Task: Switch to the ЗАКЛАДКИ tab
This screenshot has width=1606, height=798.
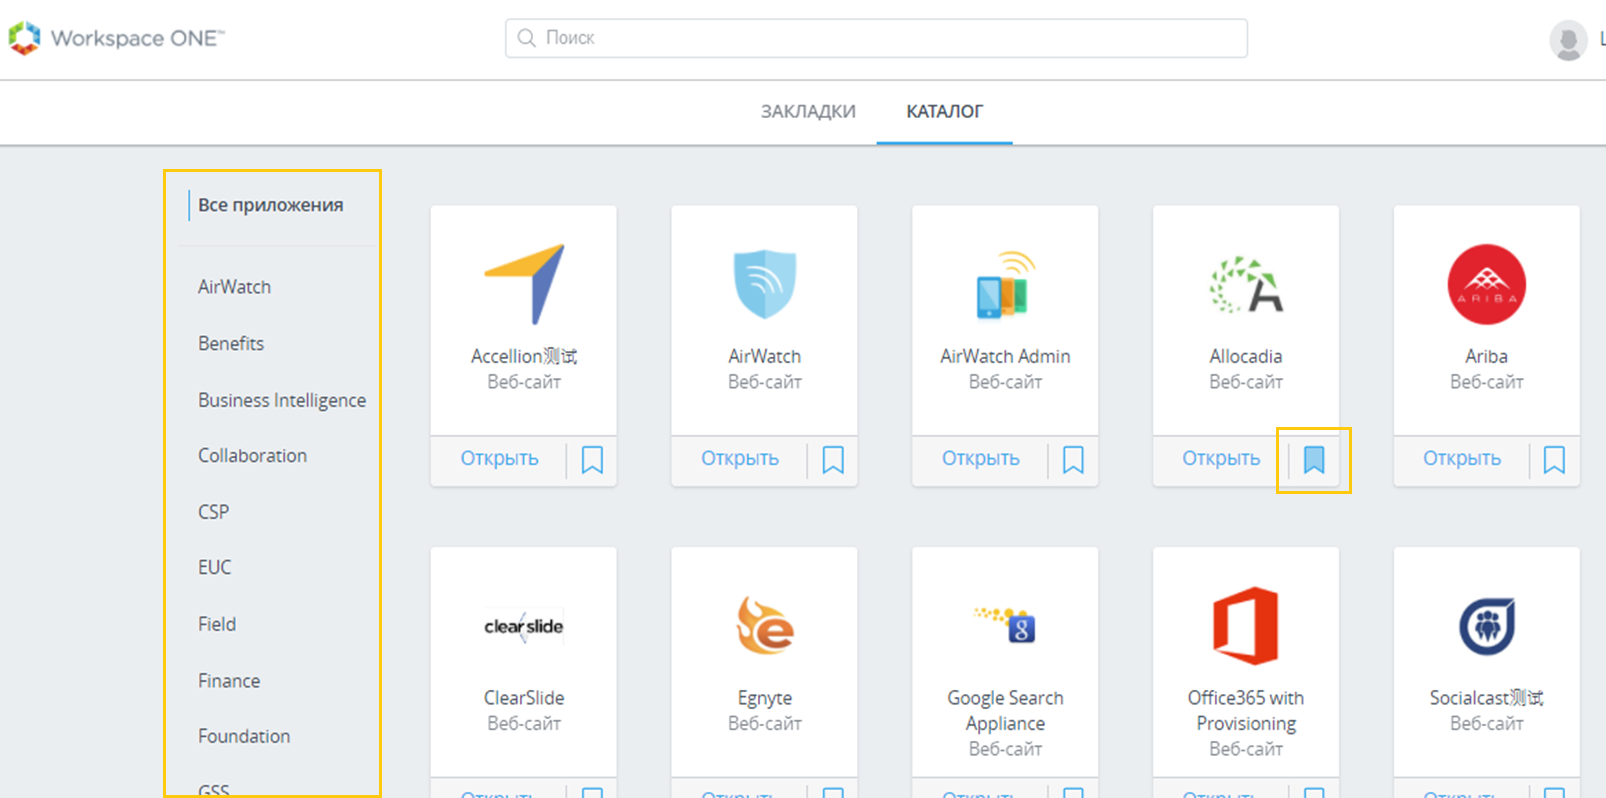Action: point(808,111)
